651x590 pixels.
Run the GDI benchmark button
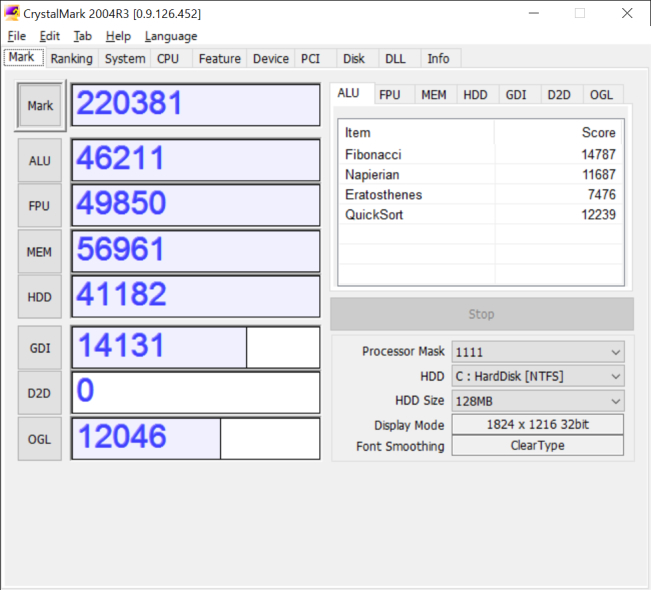pos(39,348)
